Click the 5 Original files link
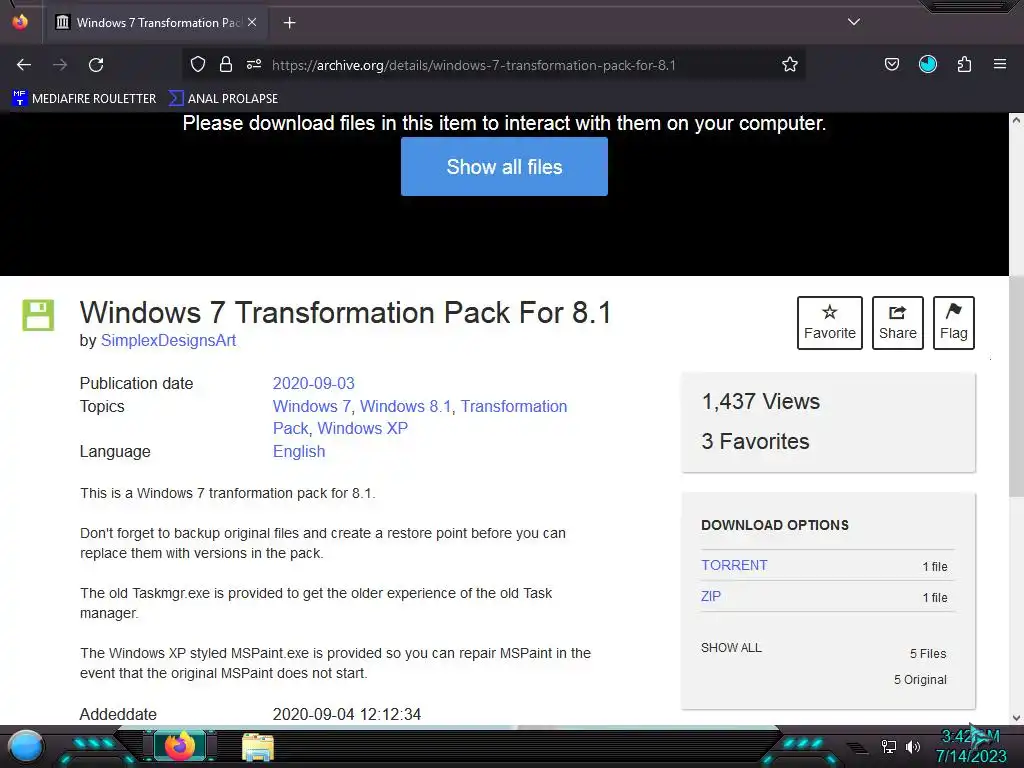The image size is (1024, 768). pyautogui.click(x=920, y=679)
